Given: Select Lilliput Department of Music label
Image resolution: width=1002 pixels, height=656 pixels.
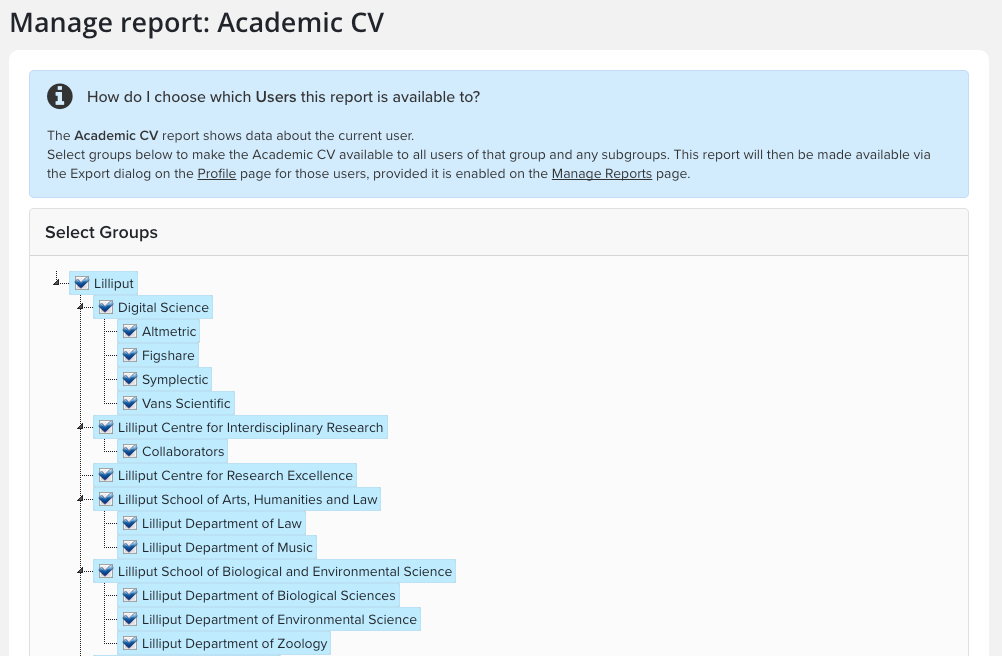Looking at the screenshot, I should click(227, 548).
